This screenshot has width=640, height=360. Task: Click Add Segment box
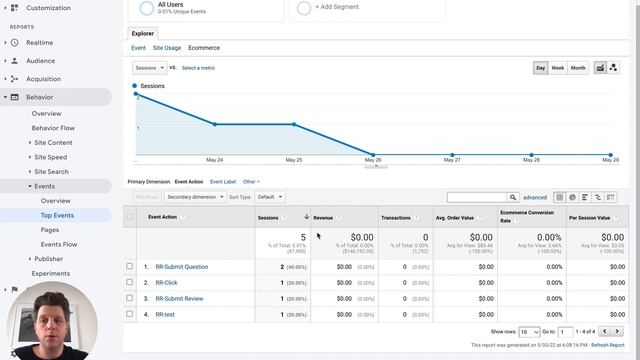click(367, 8)
